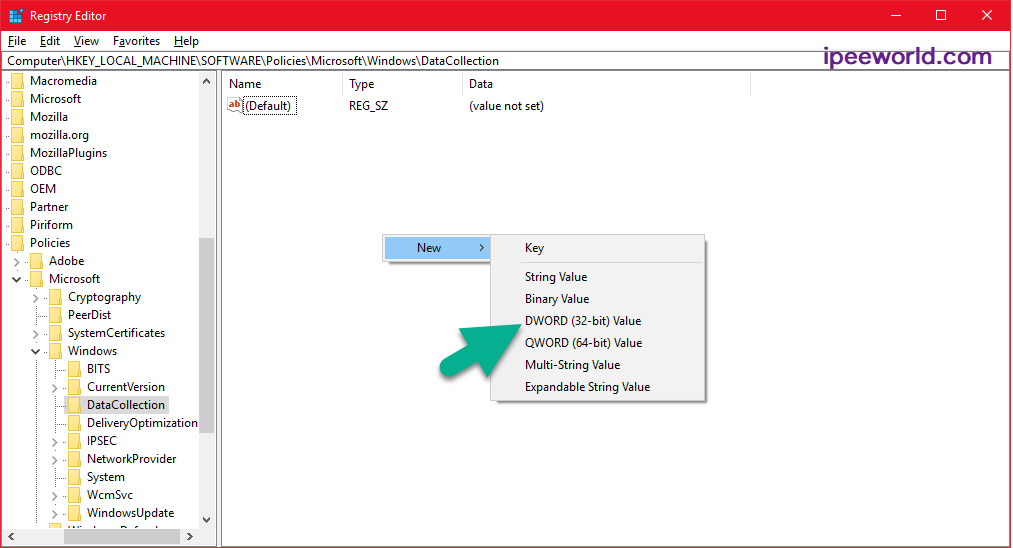Create a new QWORD (64-bit) Value
Image resolution: width=1013 pixels, height=548 pixels.
click(x=597, y=342)
